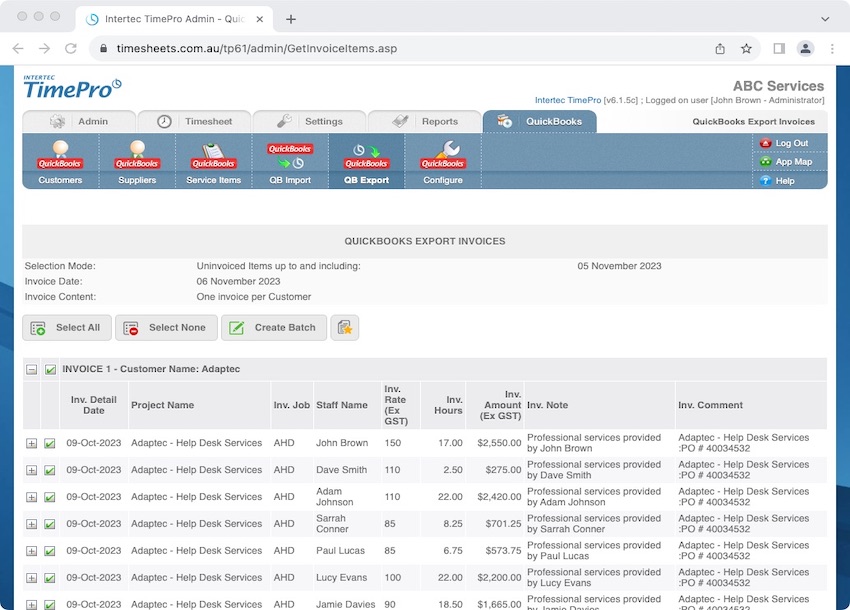Image resolution: width=850 pixels, height=610 pixels.
Task: Toggle checkbox for Jamie Davies row
Action: click(x=49, y=605)
